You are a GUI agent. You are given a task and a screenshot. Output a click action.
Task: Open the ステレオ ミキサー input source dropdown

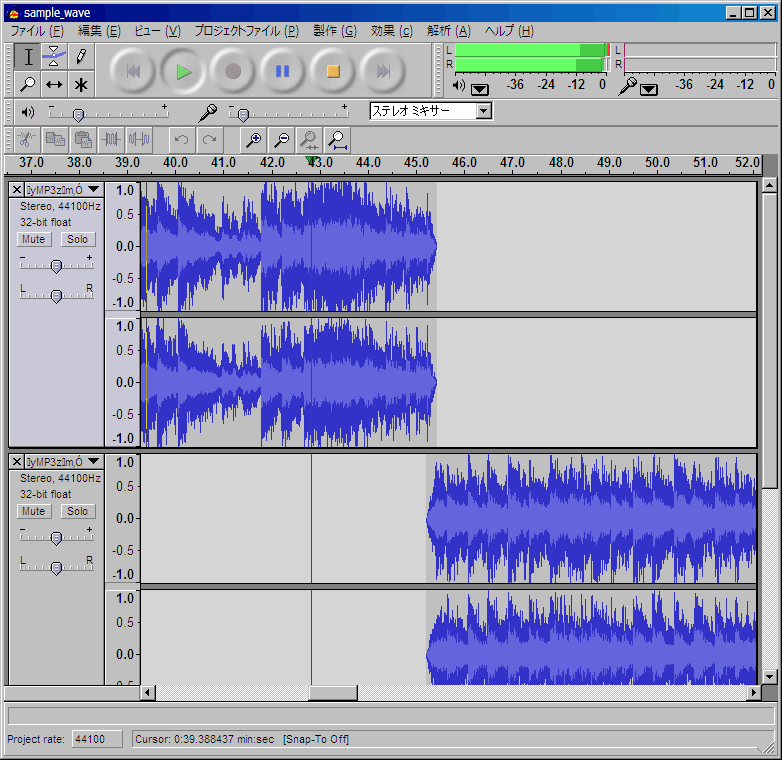click(x=483, y=111)
